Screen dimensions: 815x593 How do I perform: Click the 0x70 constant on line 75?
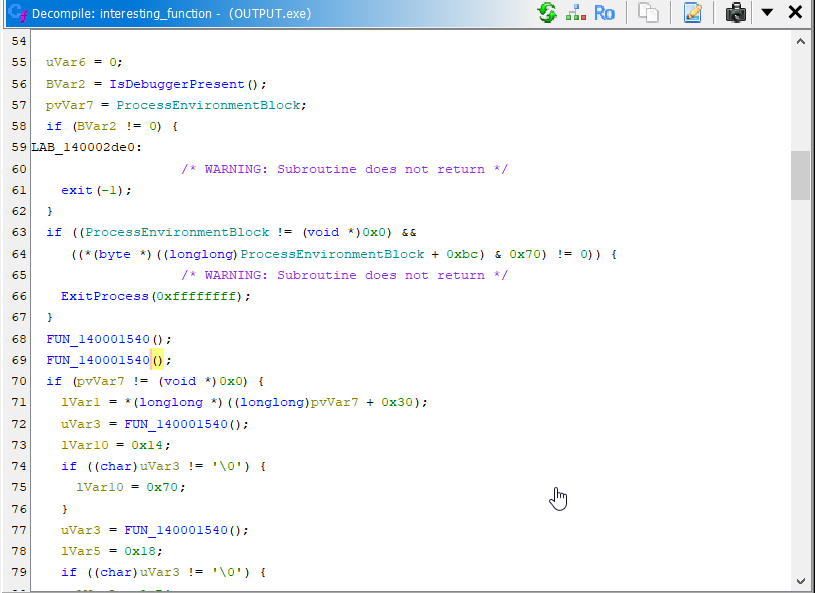point(166,487)
